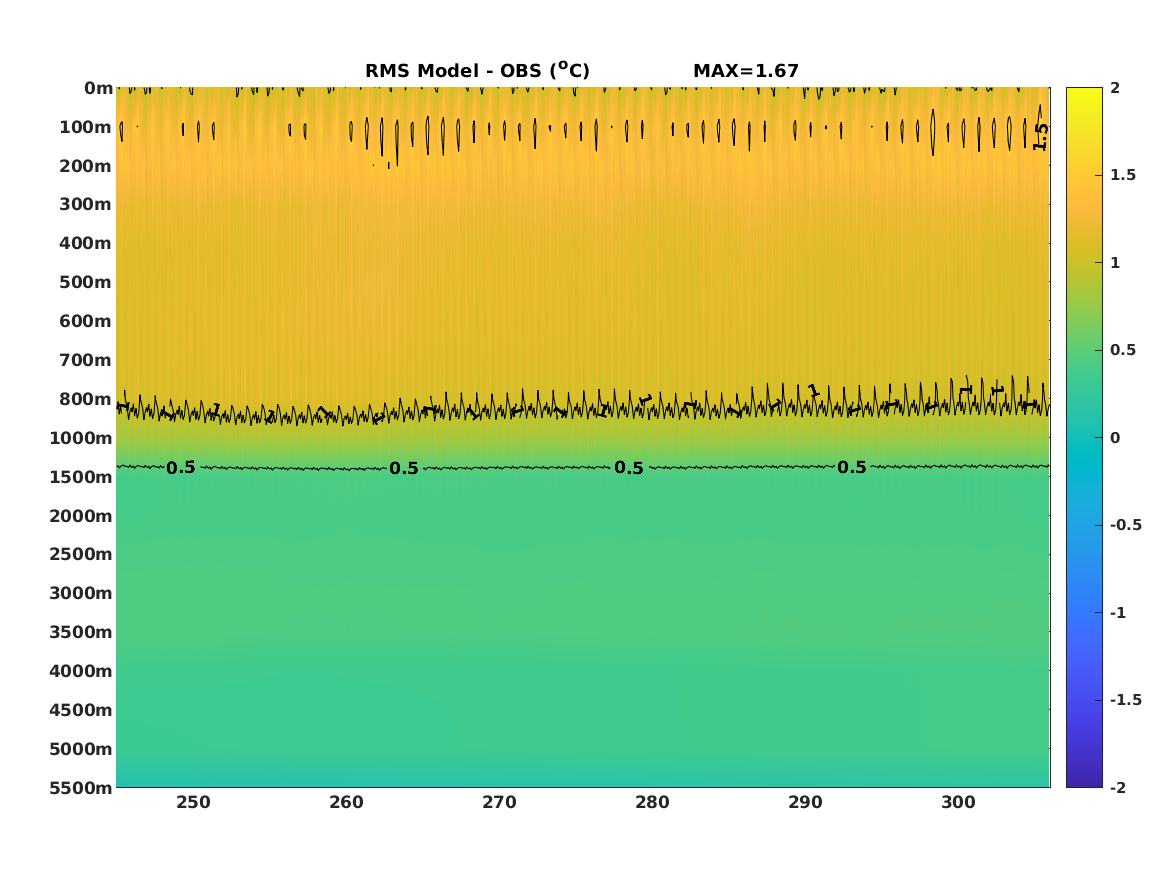Click the colorbar tick label "1"

point(1115,263)
